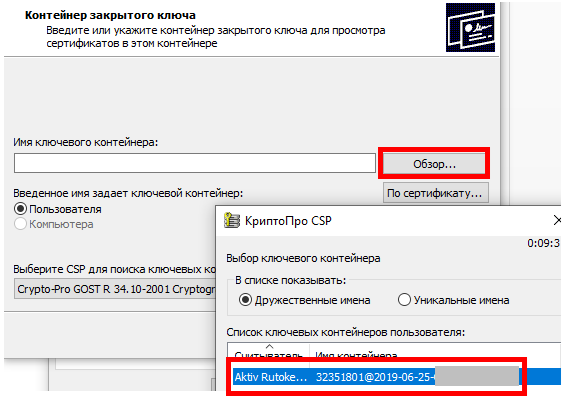Screen dimensions: 567x401
Task: Click the По сертификату... button
Action: point(435,193)
